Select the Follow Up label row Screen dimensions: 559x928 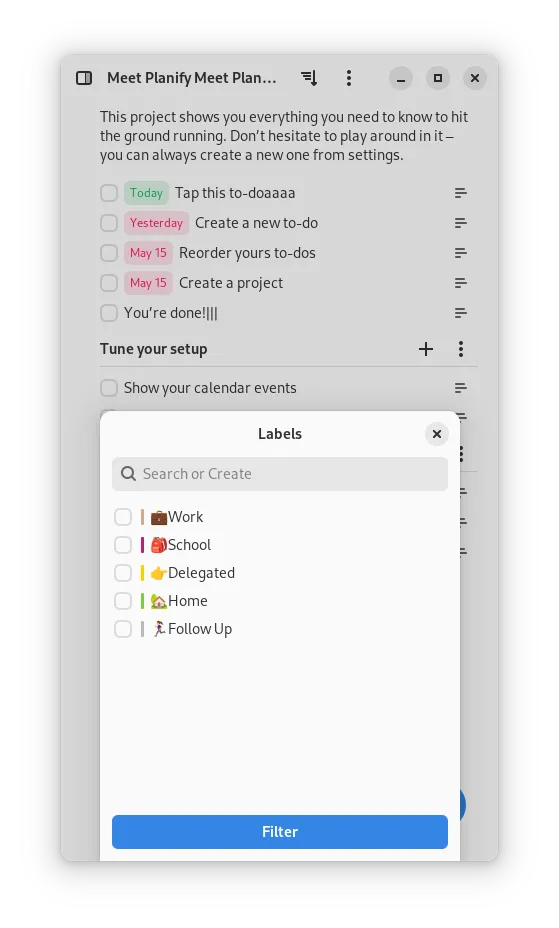[x=280, y=629]
